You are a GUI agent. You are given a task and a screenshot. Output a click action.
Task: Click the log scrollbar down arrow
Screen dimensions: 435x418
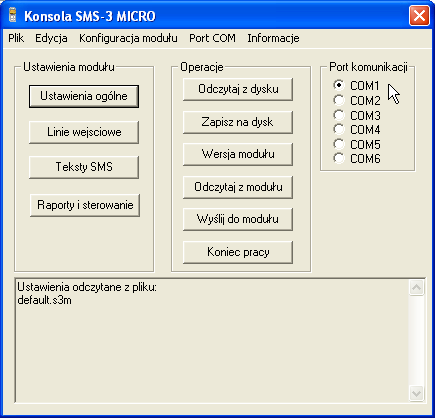click(417, 394)
